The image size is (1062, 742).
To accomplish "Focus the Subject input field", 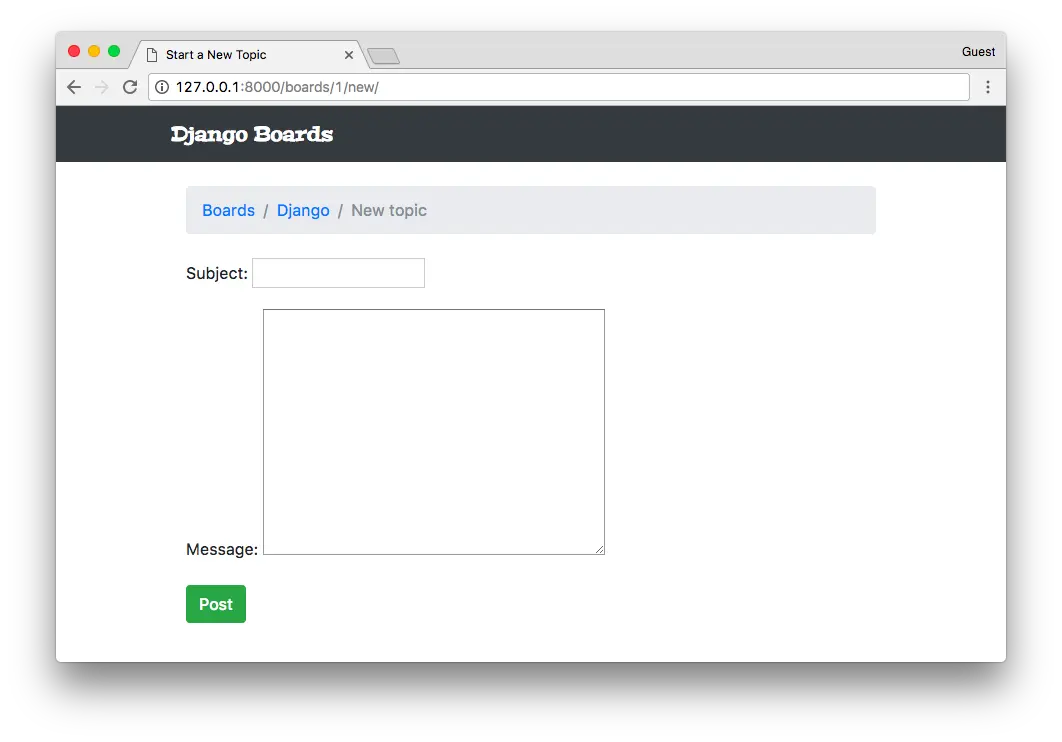I will 339,273.
